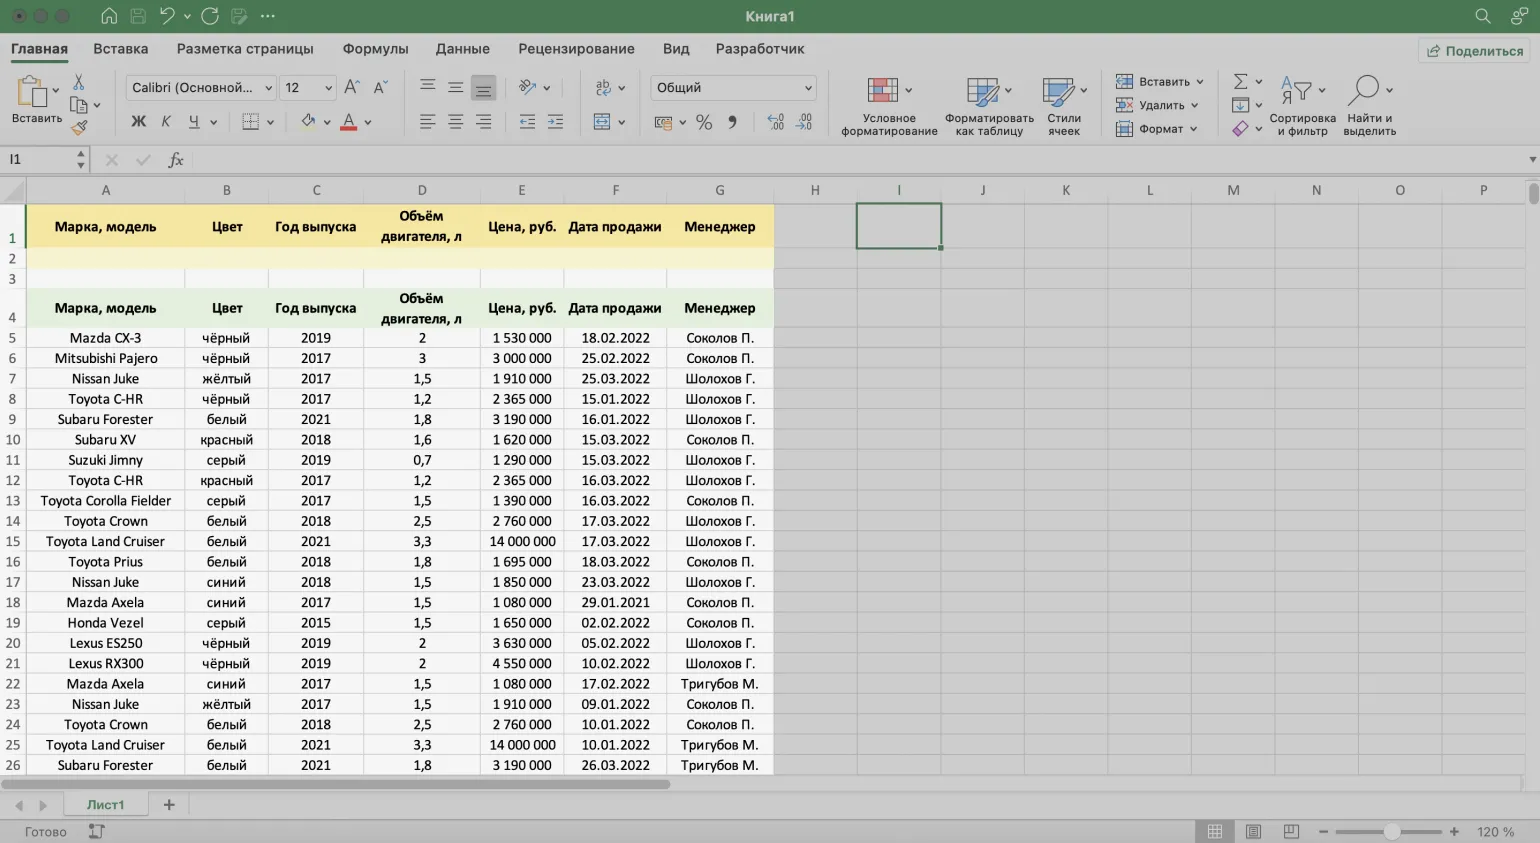
Task: Open Условное форматирование icon
Action: click(882, 90)
